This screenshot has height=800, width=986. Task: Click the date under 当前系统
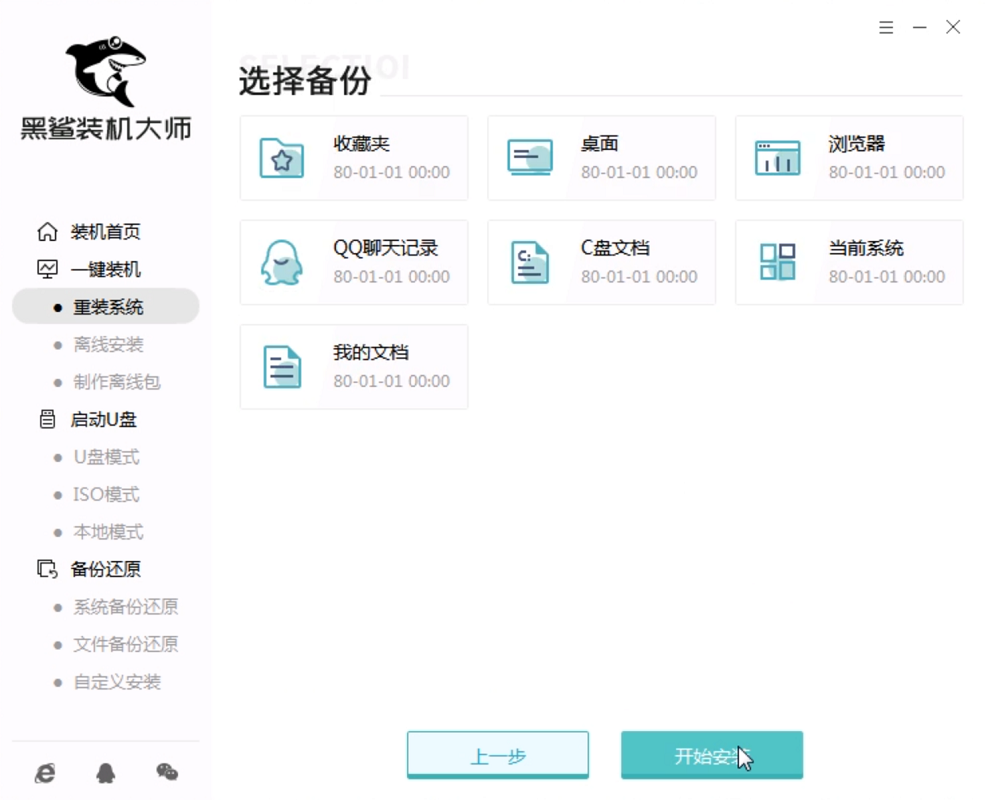coord(887,277)
